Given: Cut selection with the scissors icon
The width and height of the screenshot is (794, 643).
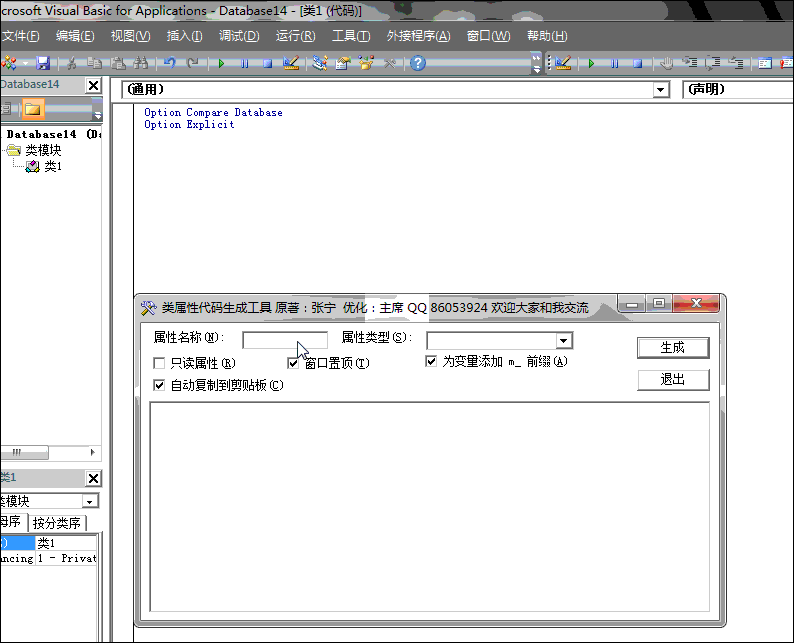Looking at the screenshot, I should tap(72, 63).
